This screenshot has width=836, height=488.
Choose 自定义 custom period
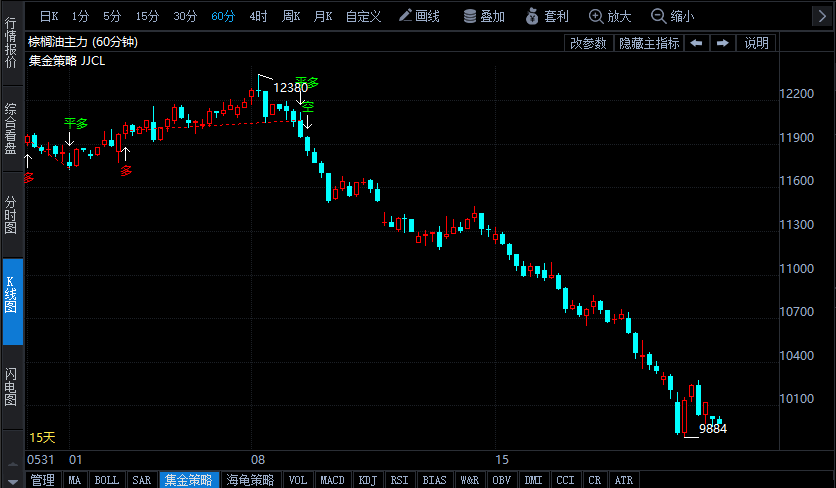(364, 17)
